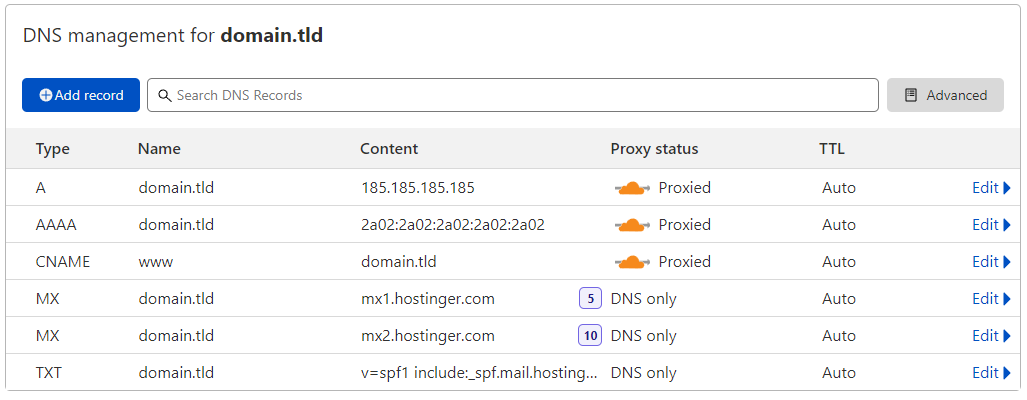Click the Type column header
Viewport: 1027px width, 400px height.
[x=53, y=149]
